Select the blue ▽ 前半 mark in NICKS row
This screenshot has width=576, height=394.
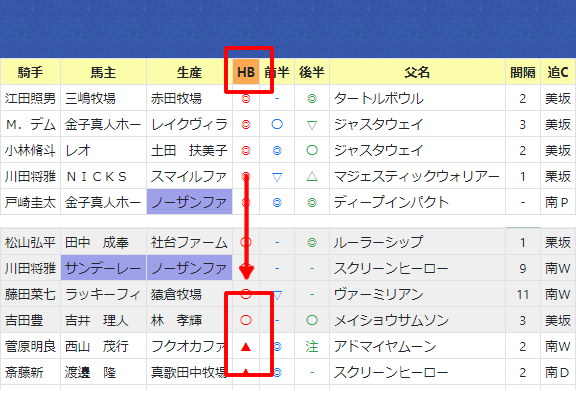coord(277,177)
